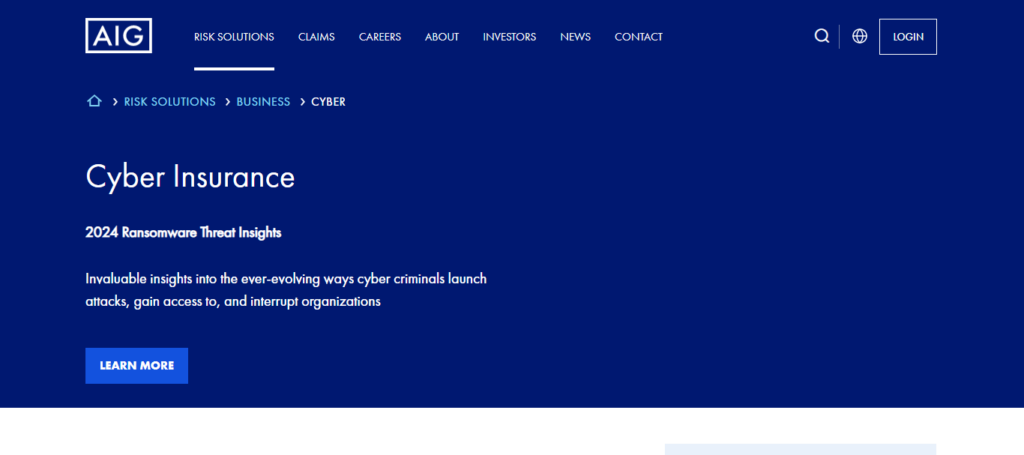
Task: Click the AIG logo
Action: (x=118, y=36)
